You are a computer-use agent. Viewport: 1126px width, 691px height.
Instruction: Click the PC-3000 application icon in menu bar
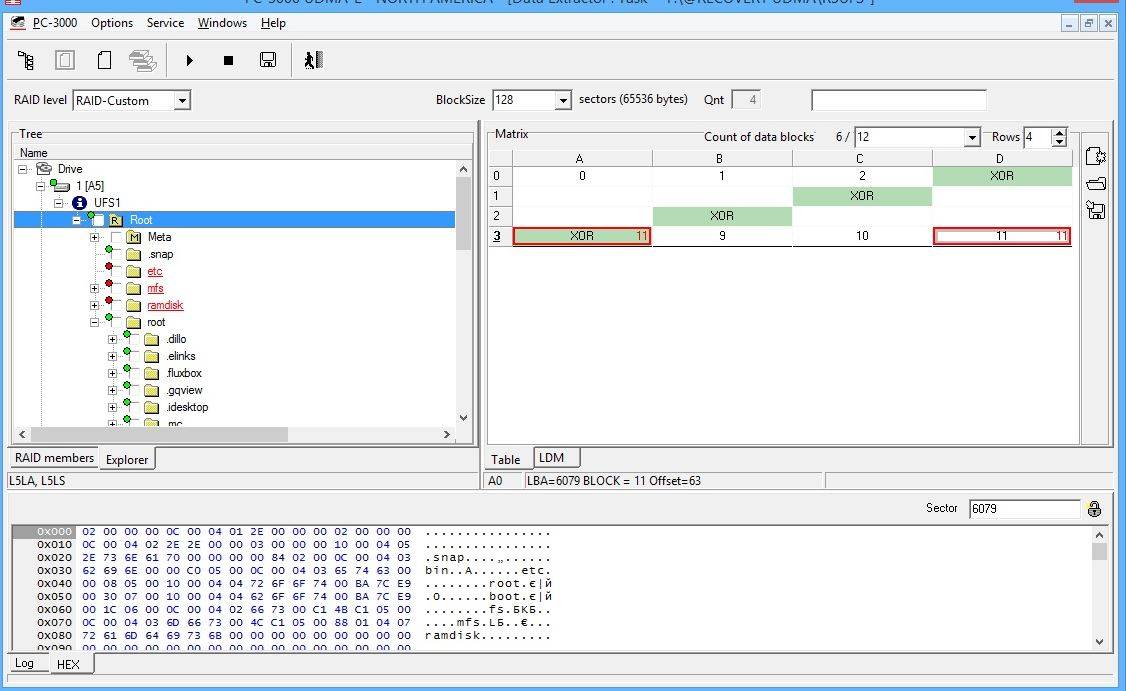click(18, 23)
